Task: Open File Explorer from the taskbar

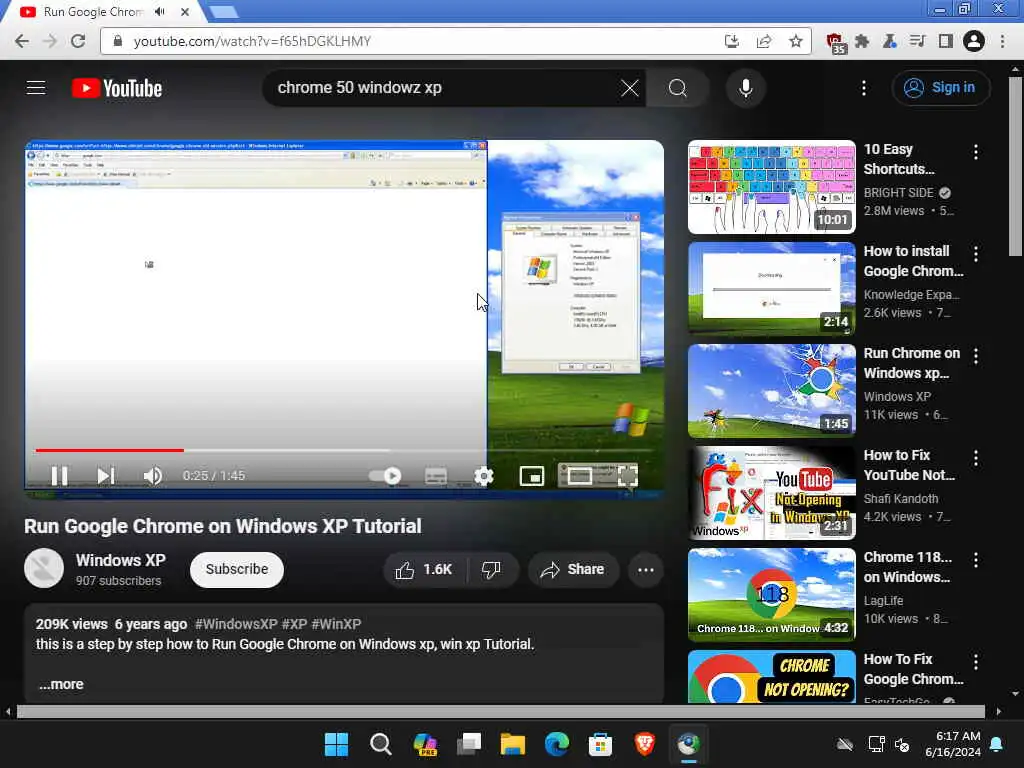Action: tap(513, 744)
